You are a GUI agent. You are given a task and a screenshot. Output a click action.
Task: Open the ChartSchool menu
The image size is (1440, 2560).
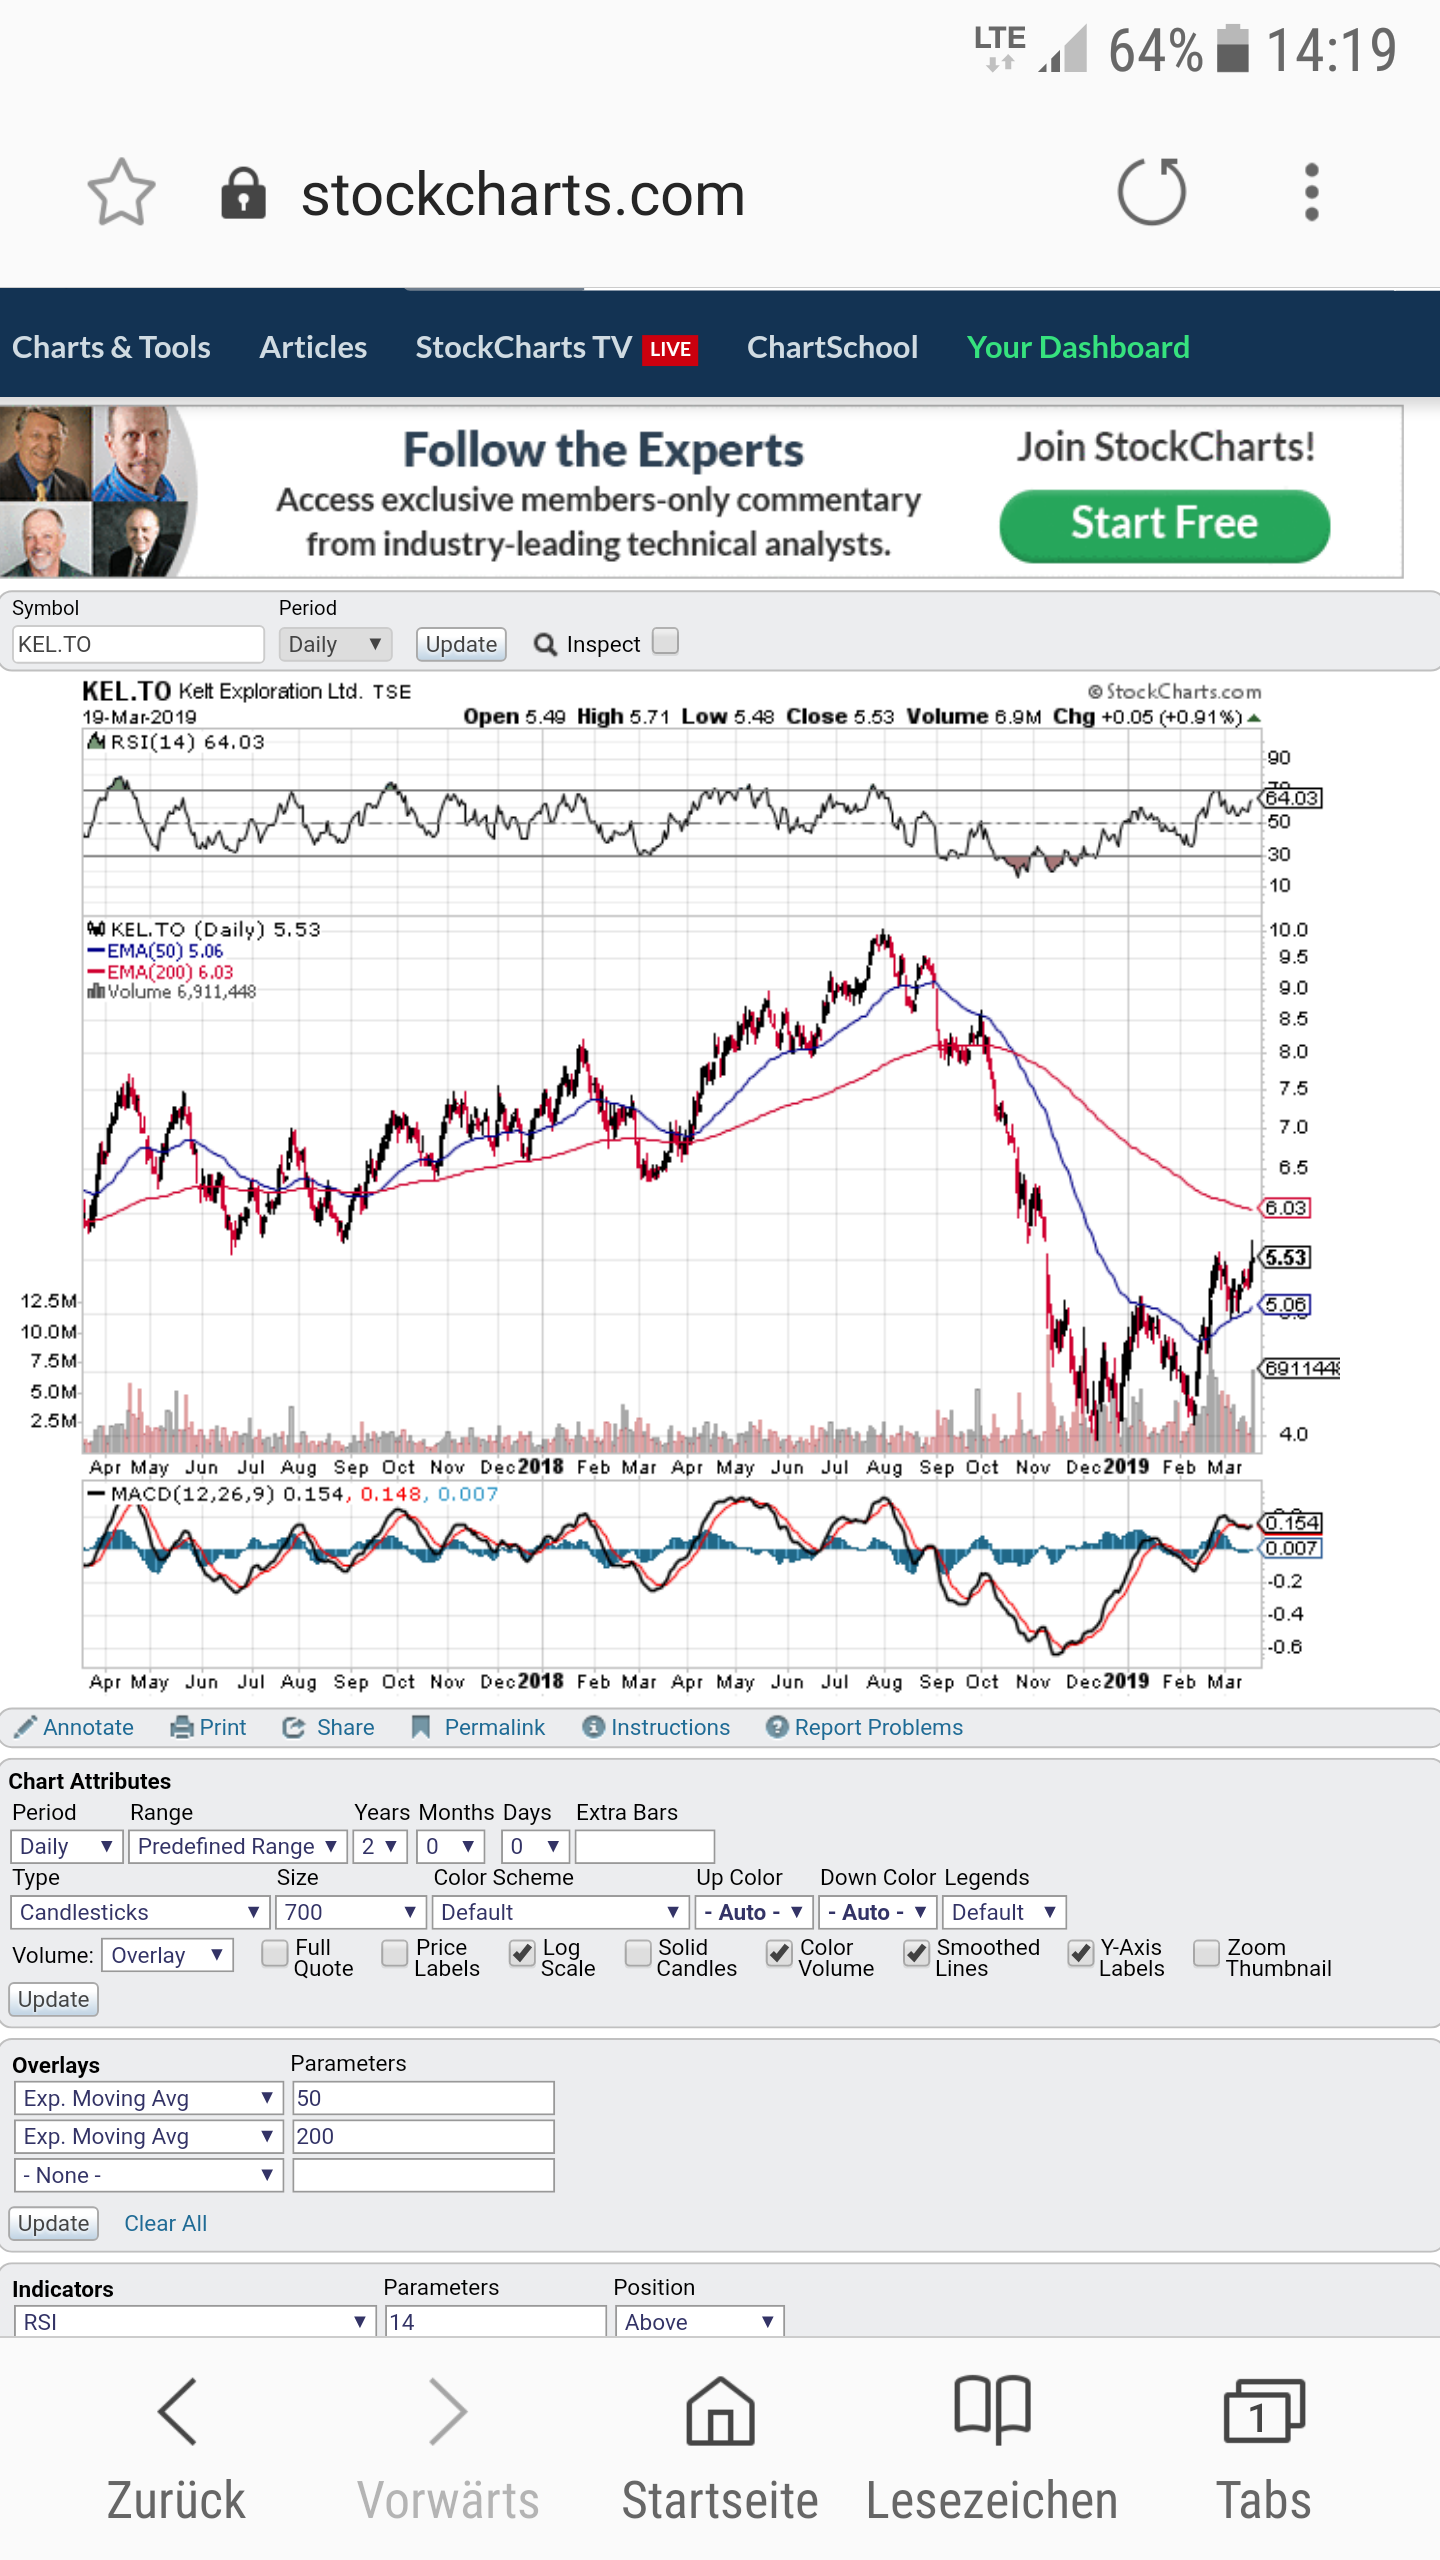tap(832, 347)
